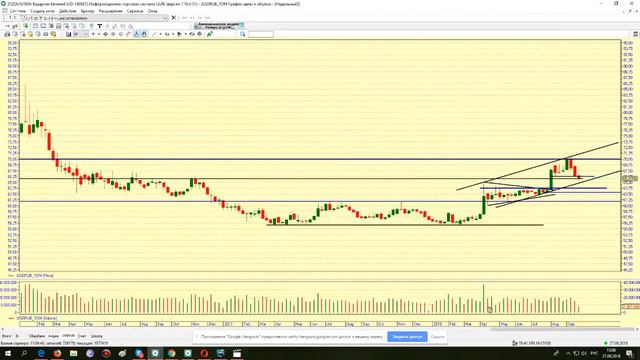Open the notification center icon
The height and width of the screenshot is (360, 640).
click(x=630, y=353)
